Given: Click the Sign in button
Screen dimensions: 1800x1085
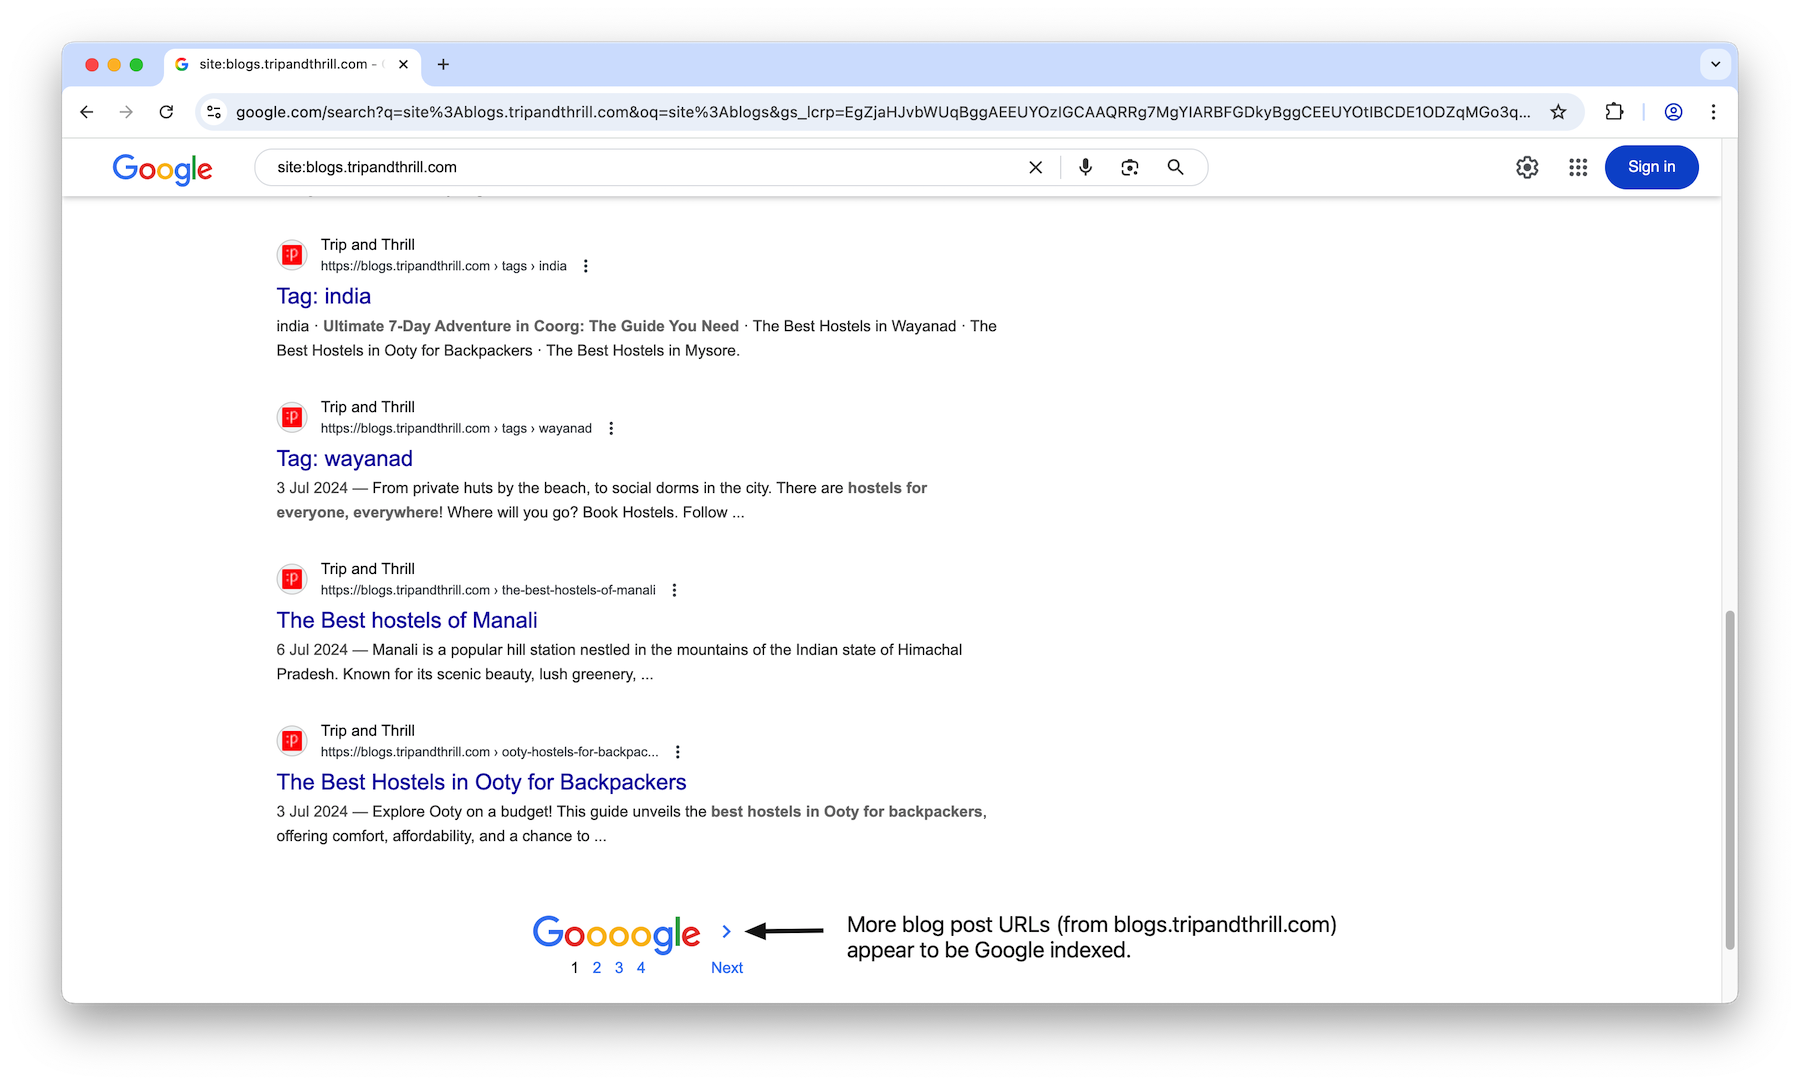Looking at the screenshot, I should coord(1651,167).
